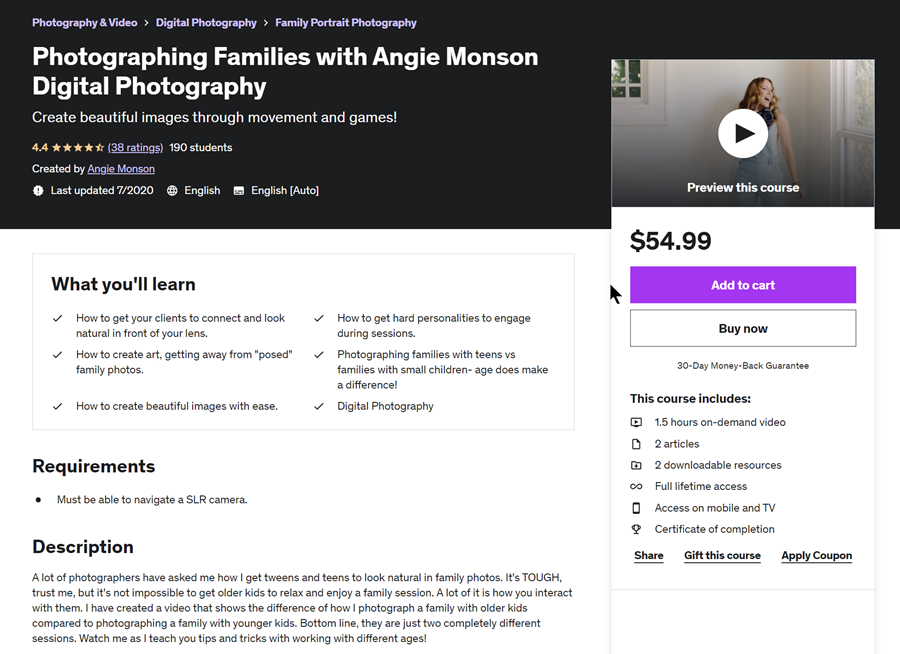The height and width of the screenshot is (654, 900).
Task: Click the downloadable resources icon
Action: pyautogui.click(x=636, y=465)
